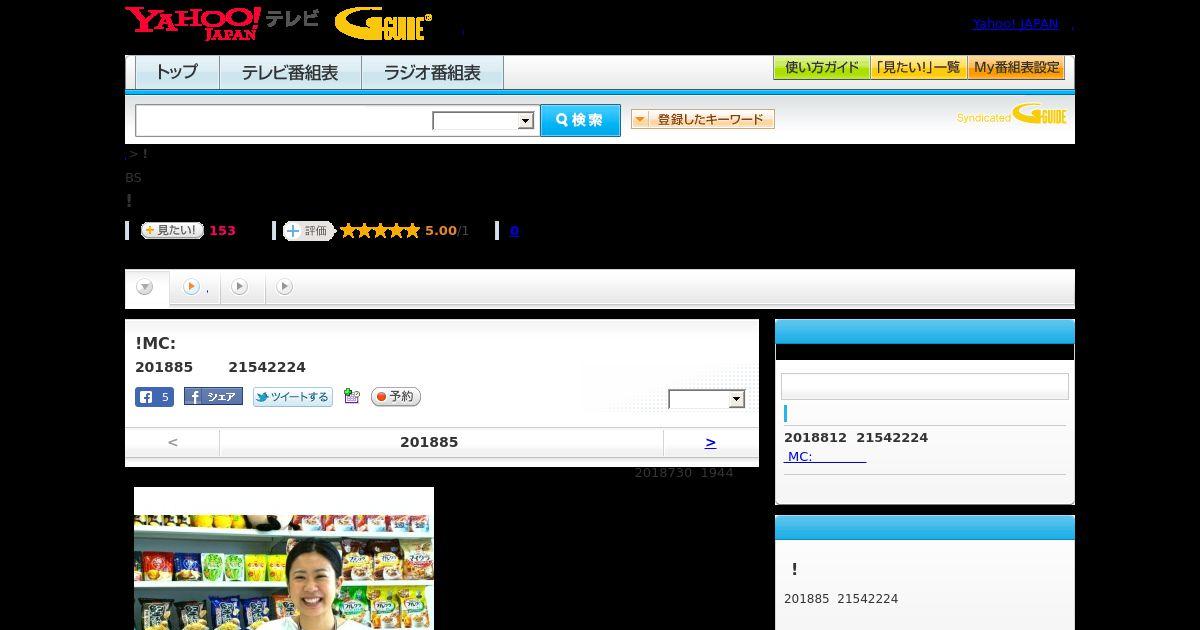Click the add-to-calendar icon
This screenshot has width=1200, height=630.
pyautogui.click(x=351, y=396)
